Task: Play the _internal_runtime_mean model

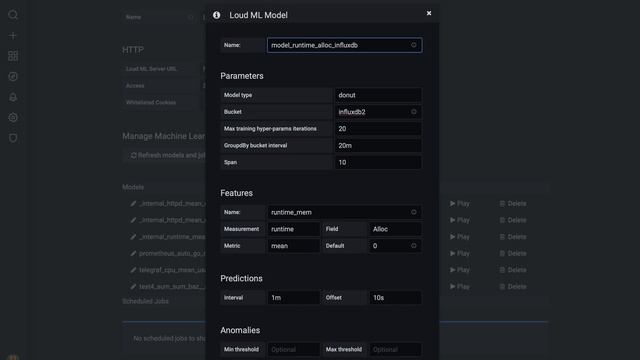Action: tap(460, 237)
